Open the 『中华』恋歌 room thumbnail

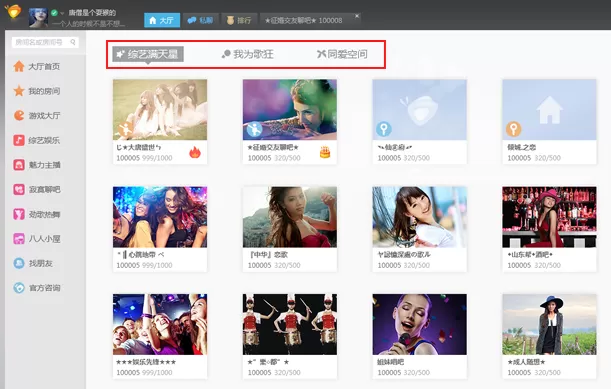(290, 217)
